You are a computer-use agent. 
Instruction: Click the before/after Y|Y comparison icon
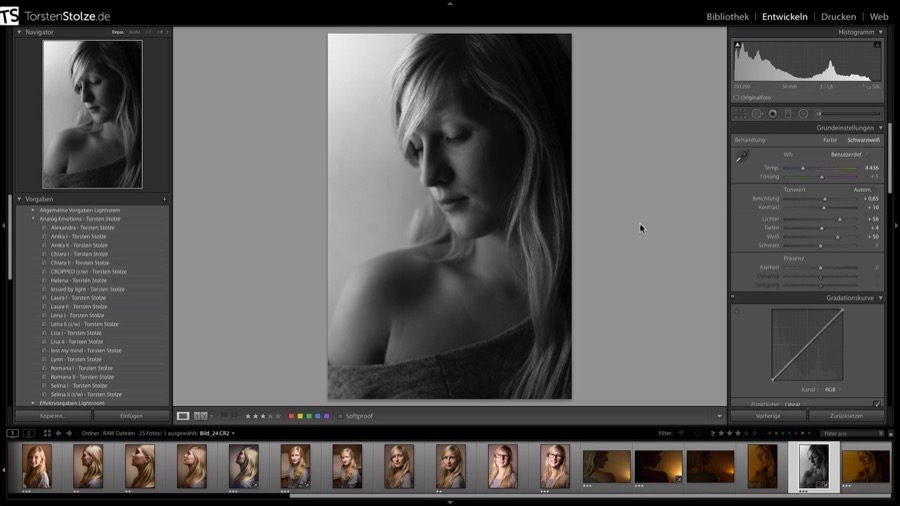tap(201, 416)
